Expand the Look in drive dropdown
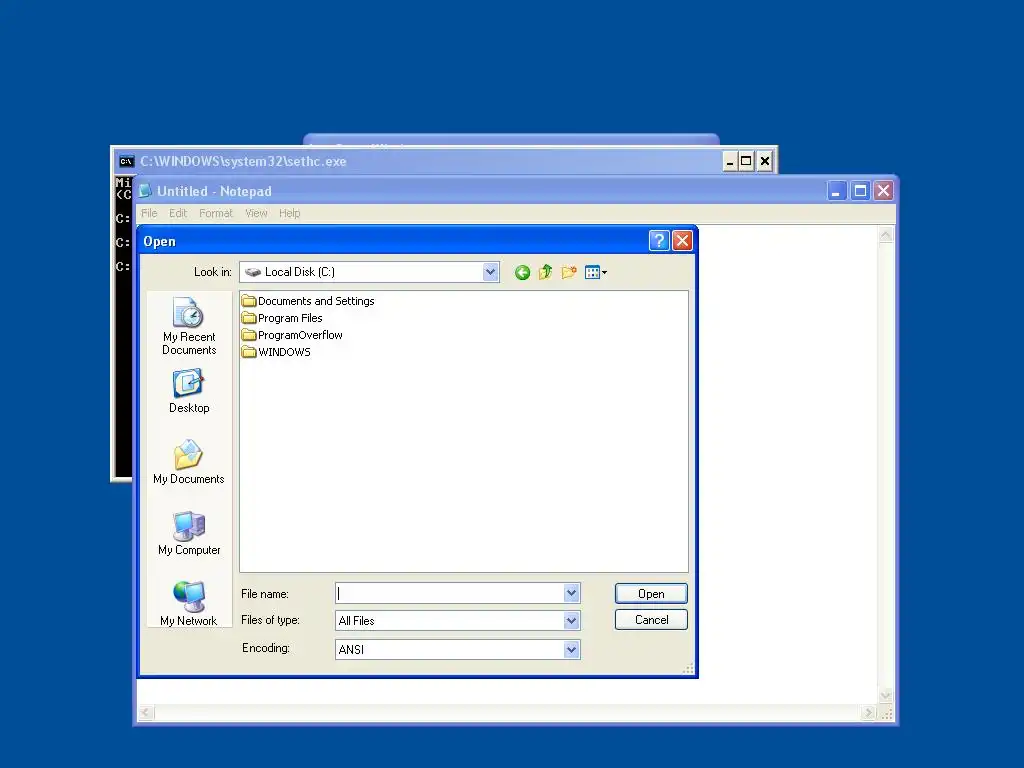The width and height of the screenshot is (1024, 768). click(x=490, y=272)
